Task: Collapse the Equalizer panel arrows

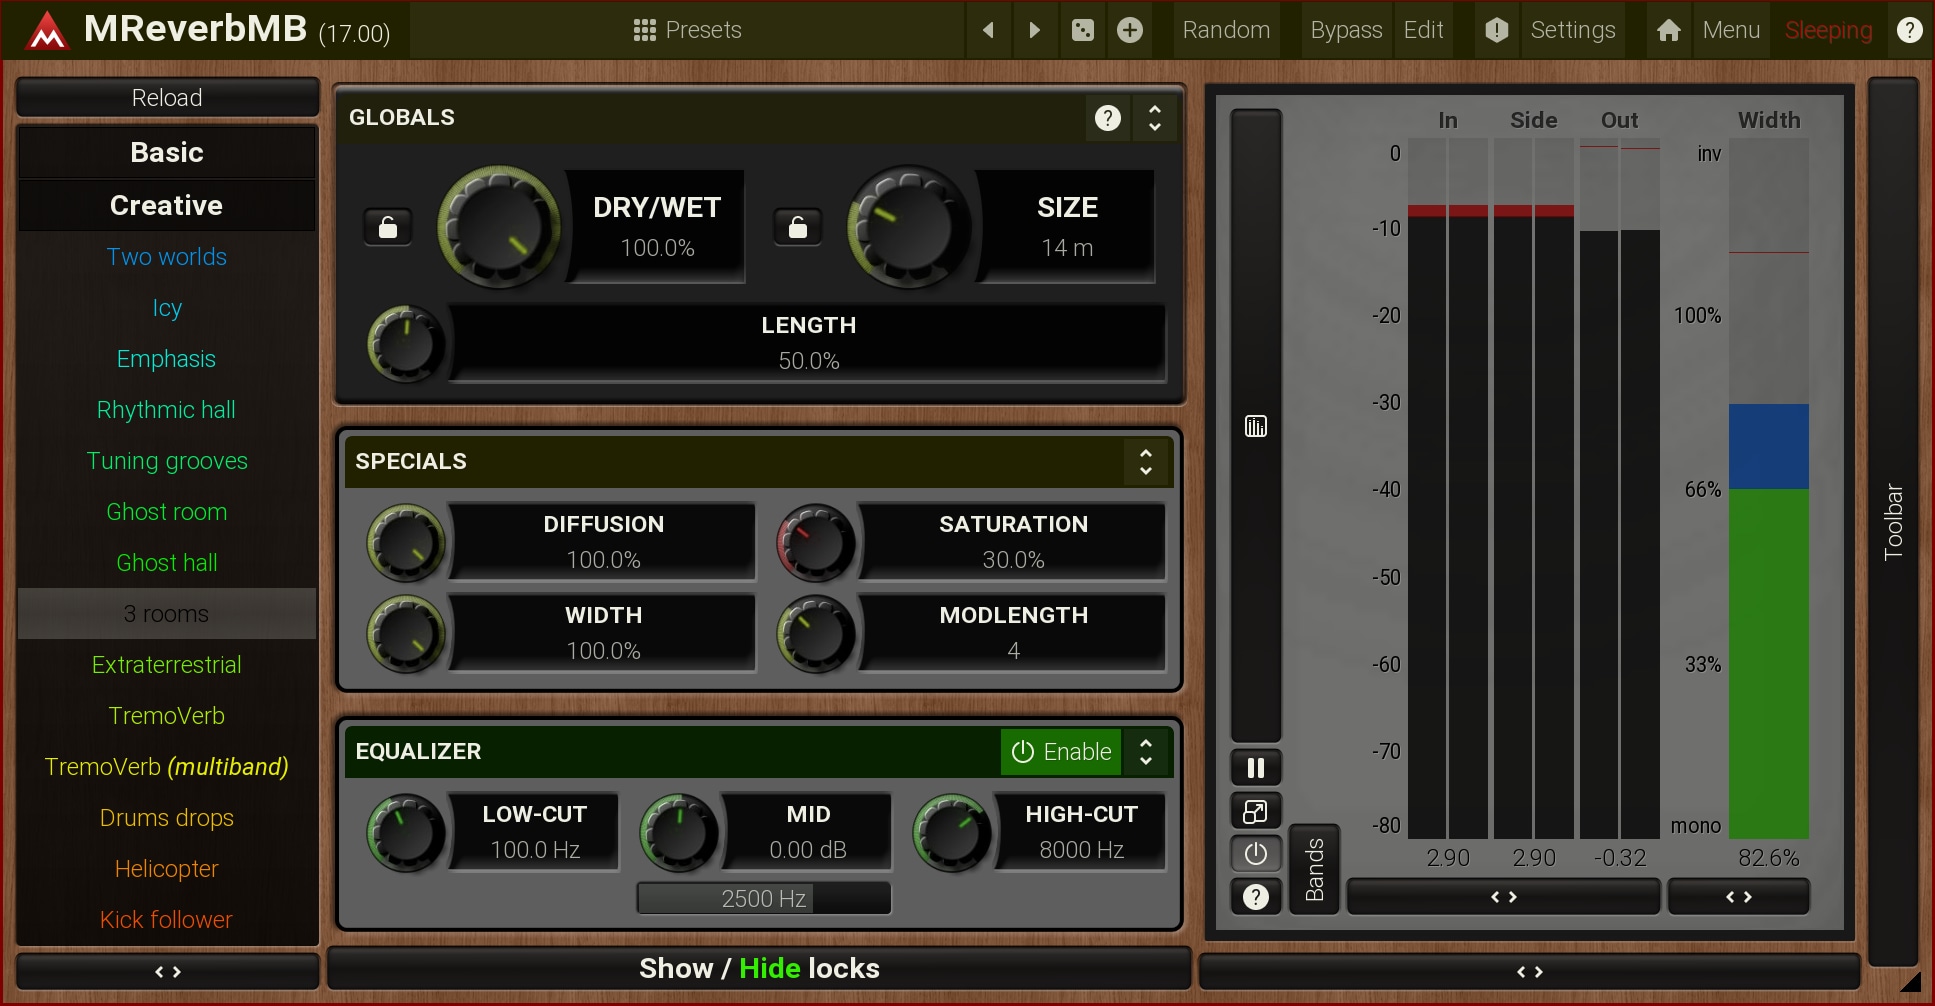Action: point(1146,752)
